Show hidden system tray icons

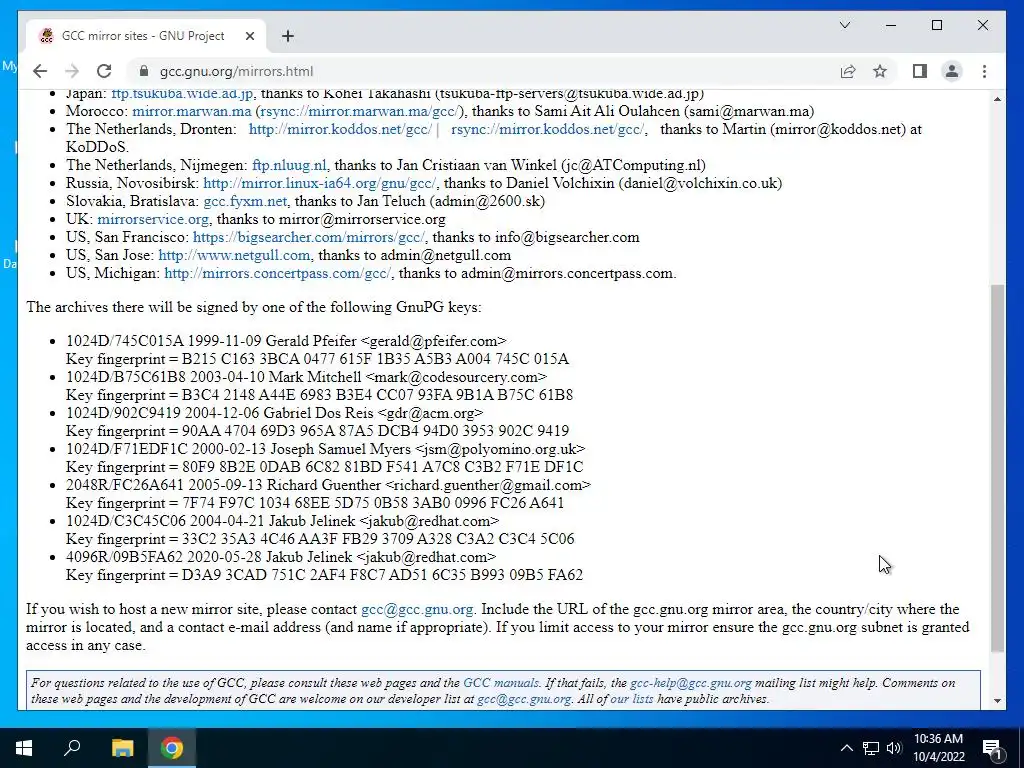coord(846,748)
